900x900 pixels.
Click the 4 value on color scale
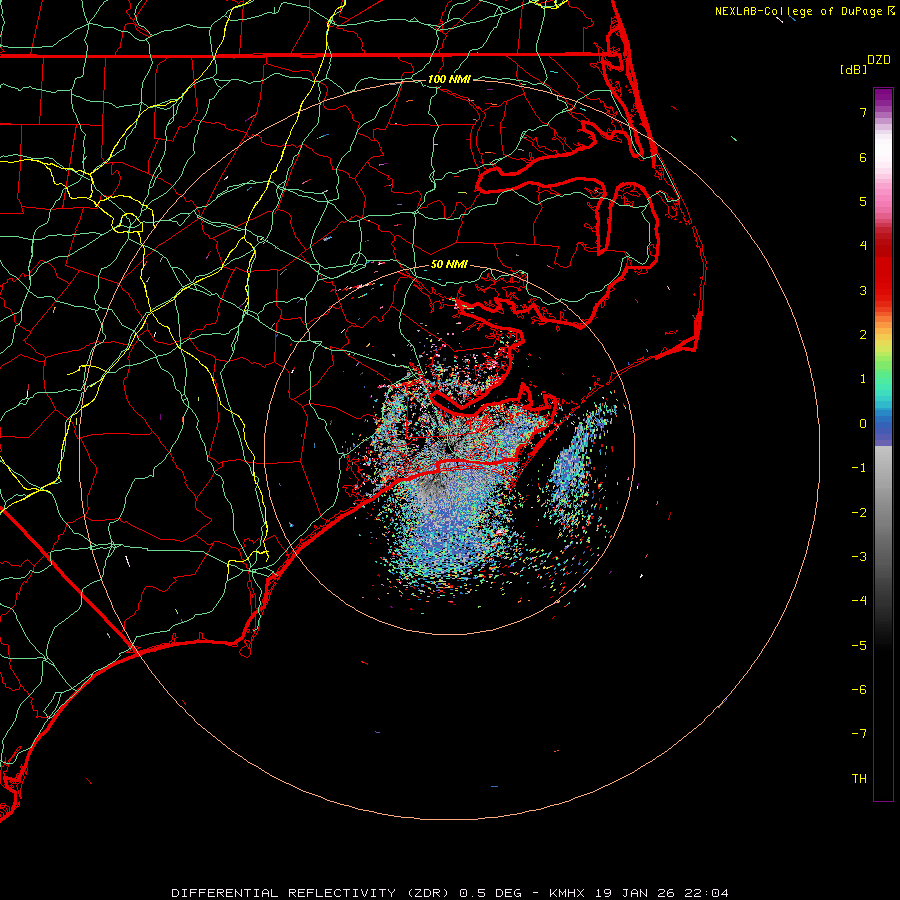coord(863,246)
